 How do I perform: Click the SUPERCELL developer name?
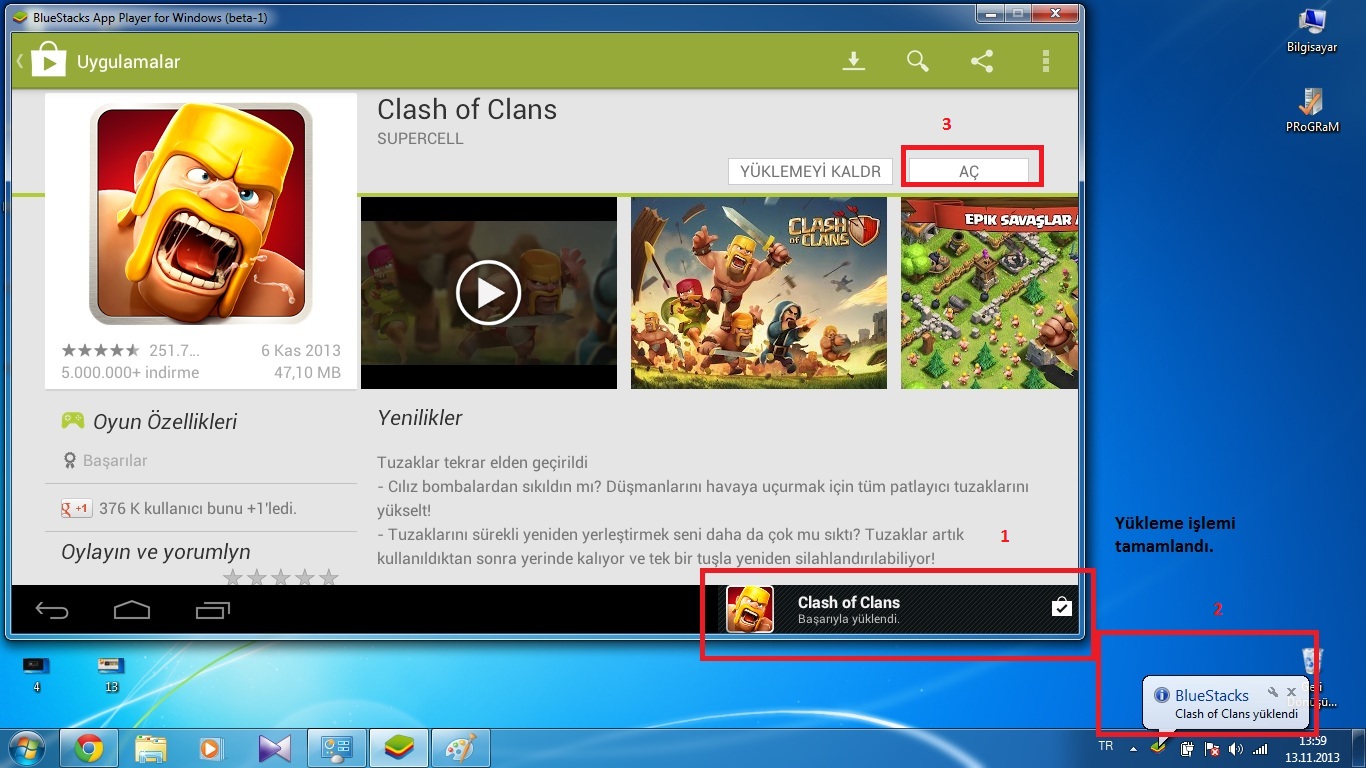point(420,139)
